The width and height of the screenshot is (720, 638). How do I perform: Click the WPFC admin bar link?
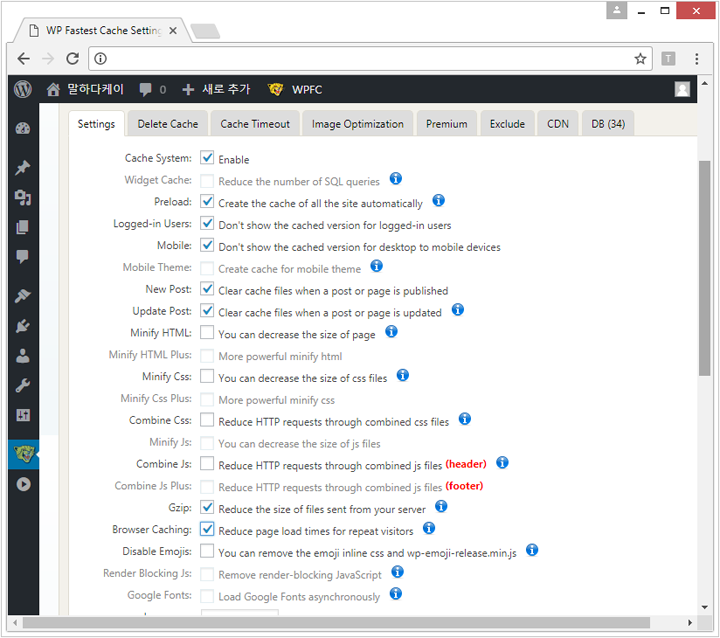click(296, 89)
